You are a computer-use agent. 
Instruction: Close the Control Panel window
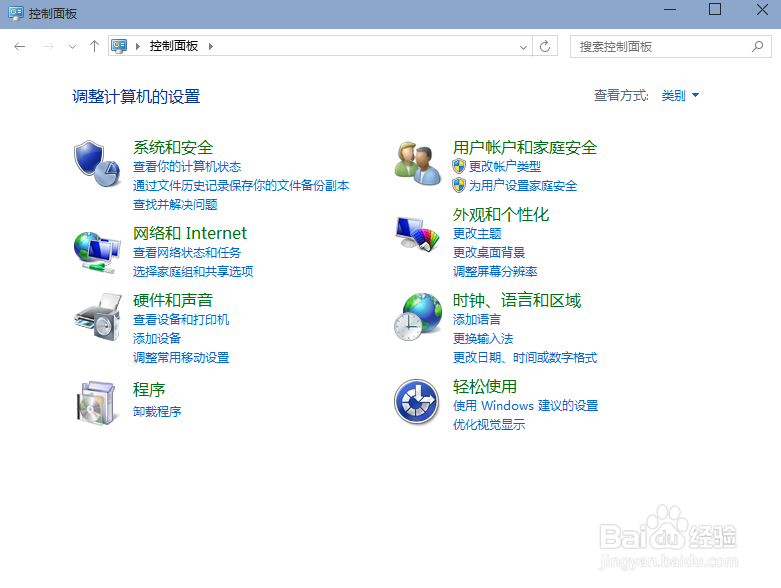click(762, 9)
